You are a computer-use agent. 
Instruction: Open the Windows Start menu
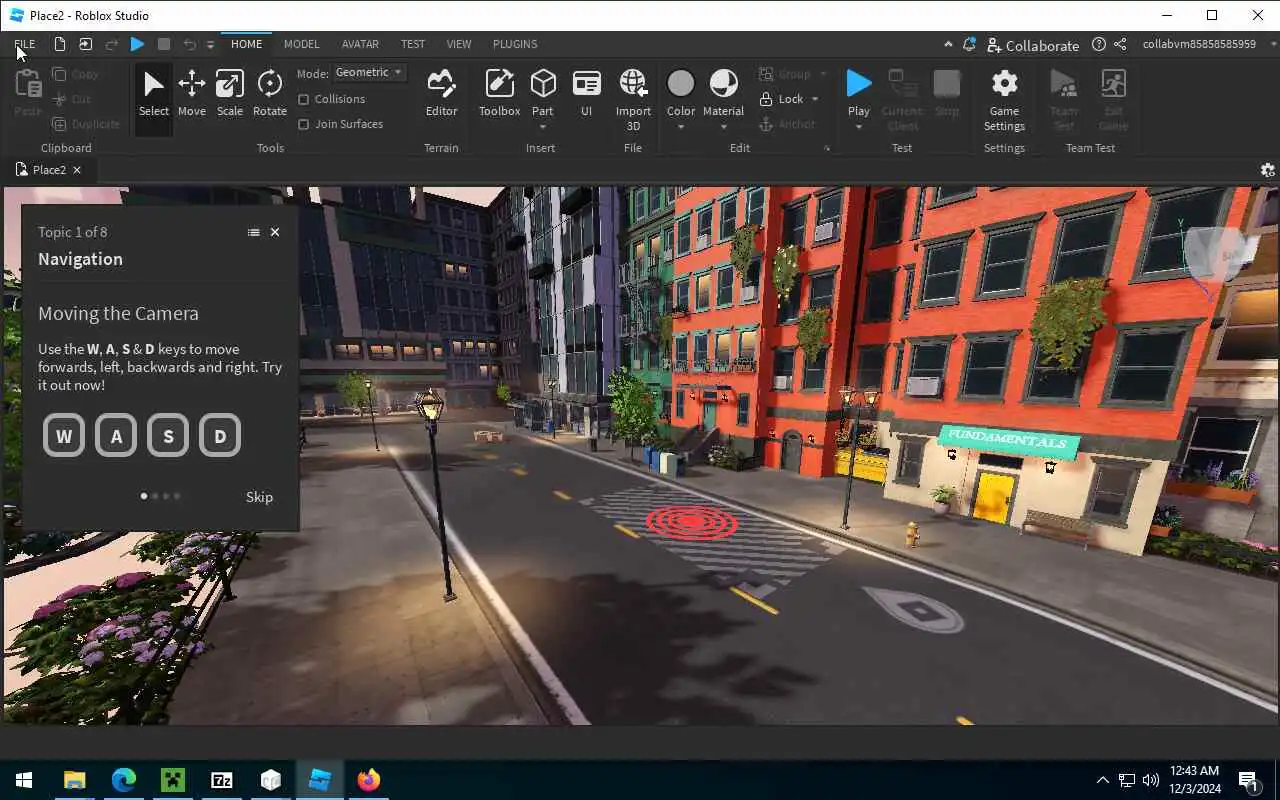click(x=24, y=780)
